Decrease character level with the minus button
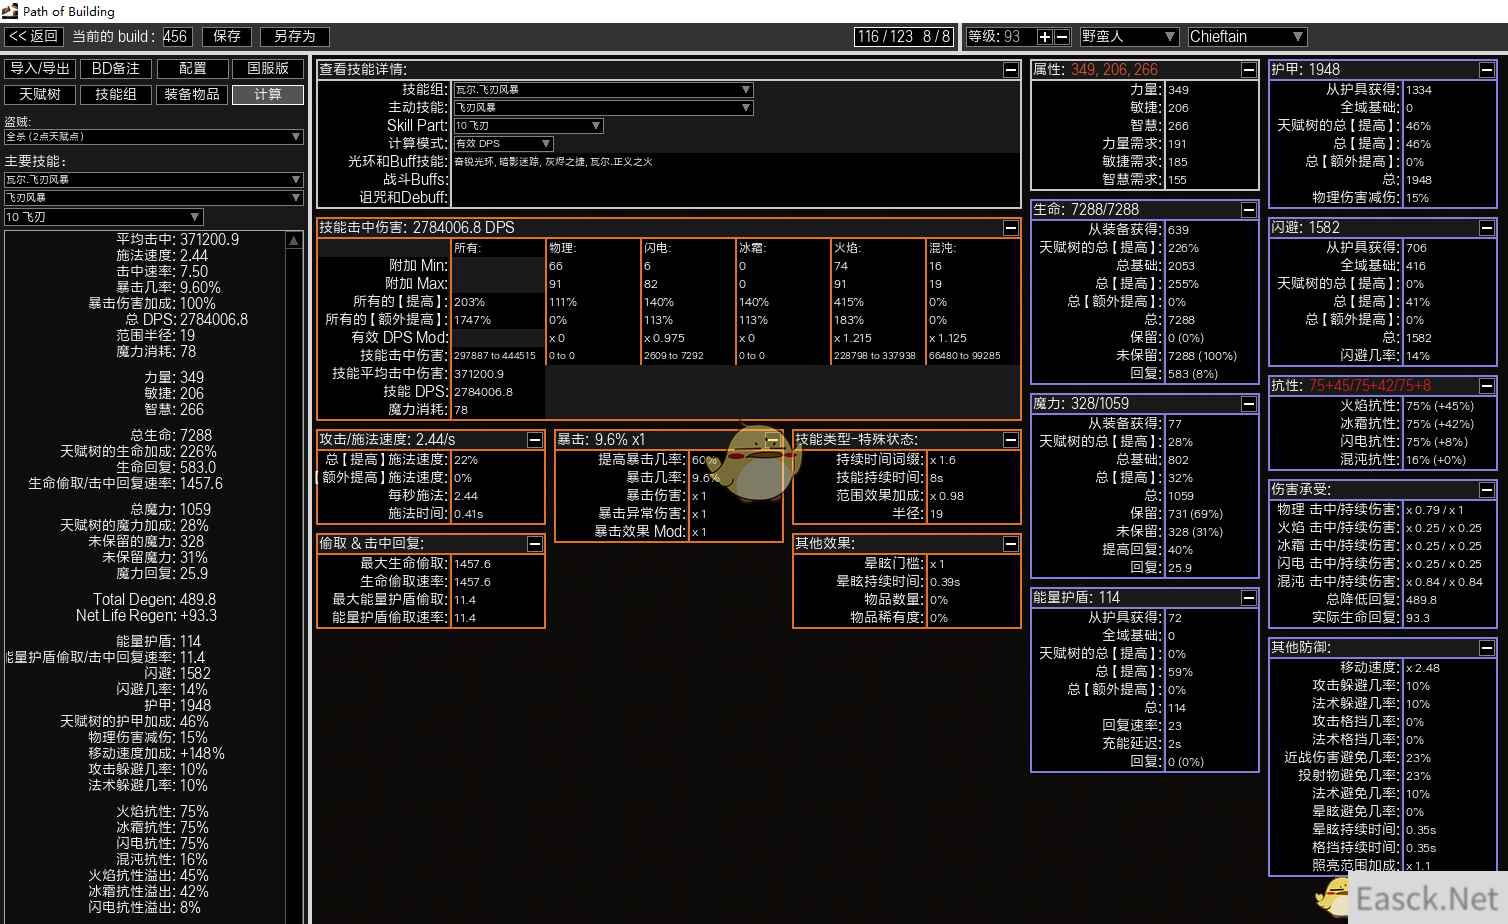 tap(1062, 37)
